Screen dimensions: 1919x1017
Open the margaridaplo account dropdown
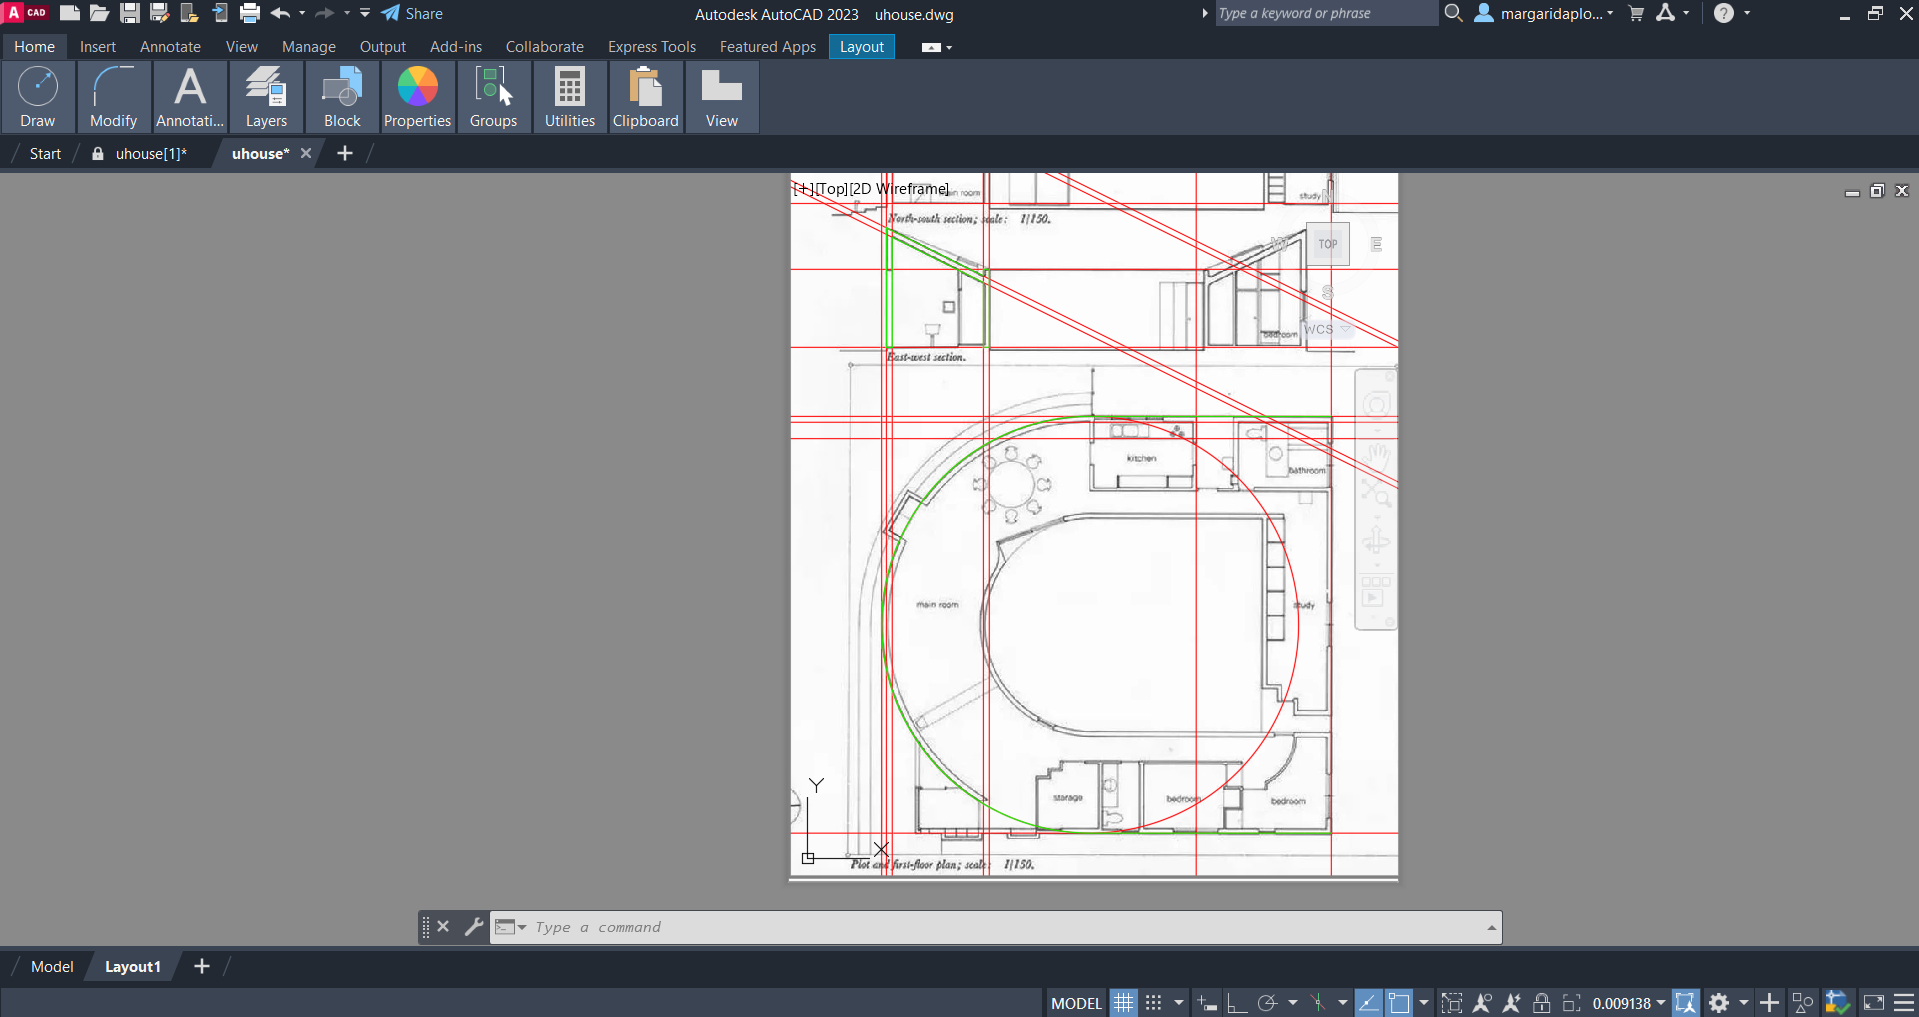(x=1545, y=14)
